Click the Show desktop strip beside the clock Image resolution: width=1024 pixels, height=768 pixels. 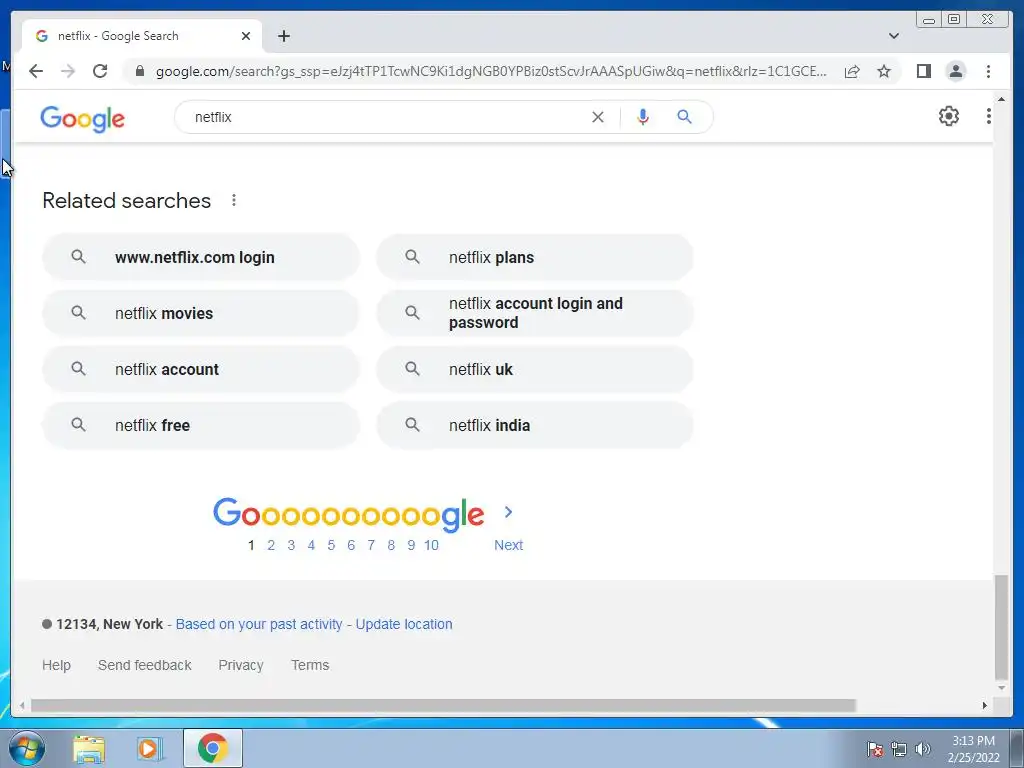coord(1017,748)
